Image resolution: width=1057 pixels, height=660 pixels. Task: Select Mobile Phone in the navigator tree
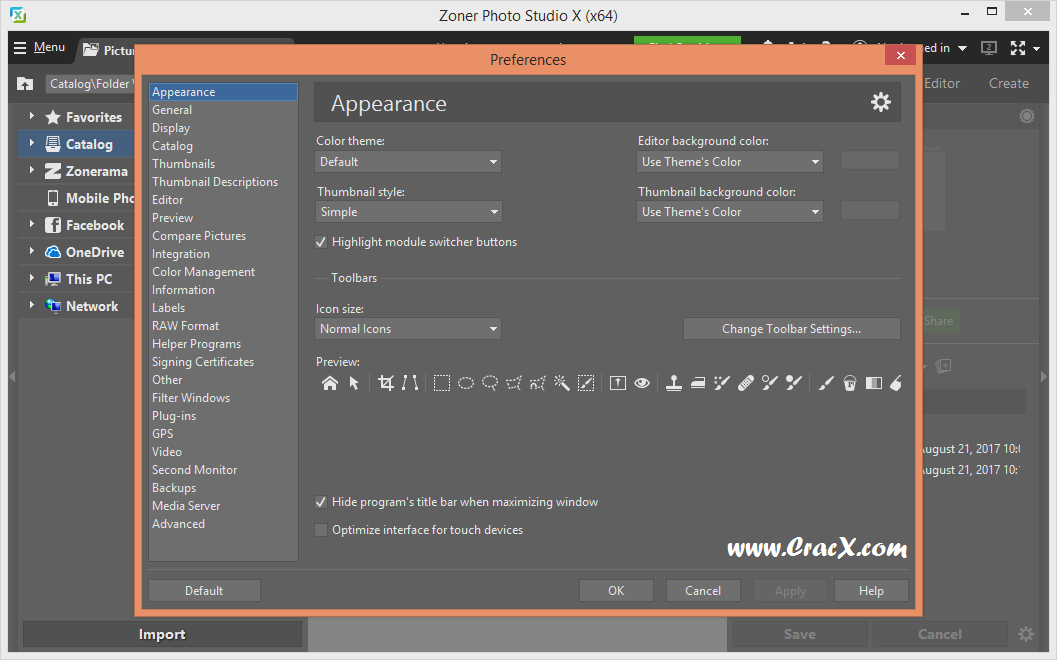90,198
